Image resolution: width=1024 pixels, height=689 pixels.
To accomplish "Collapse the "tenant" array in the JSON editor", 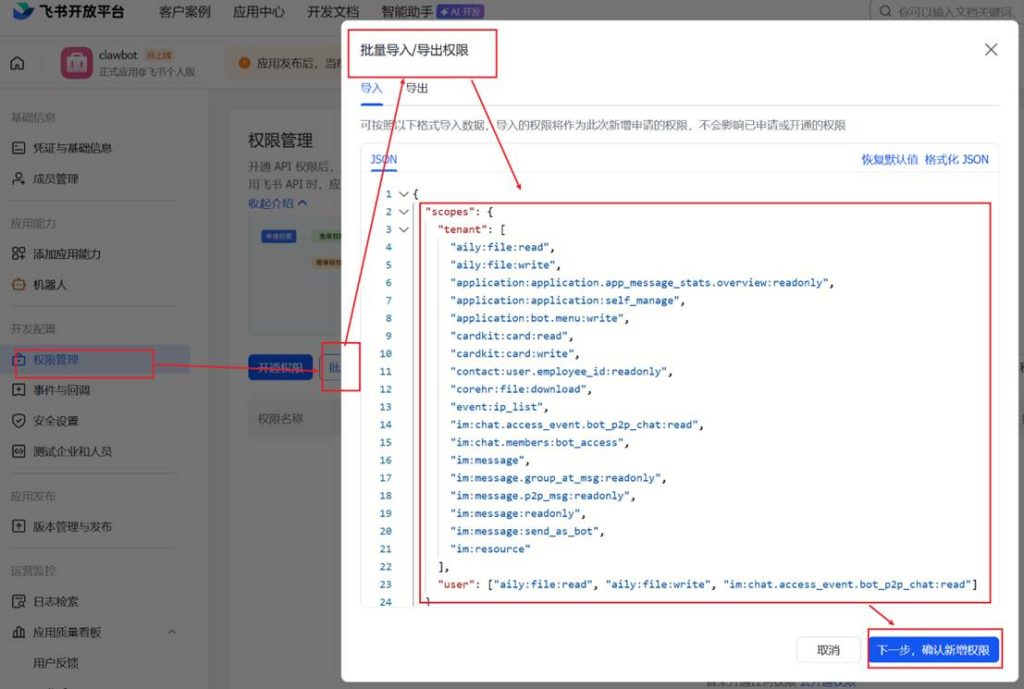I will coord(403,229).
